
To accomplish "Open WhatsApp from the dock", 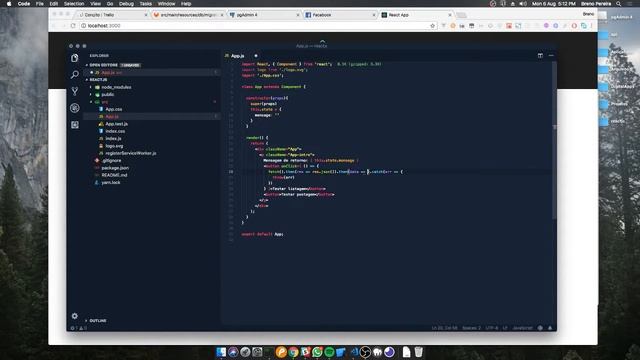I will [x=317, y=352].
